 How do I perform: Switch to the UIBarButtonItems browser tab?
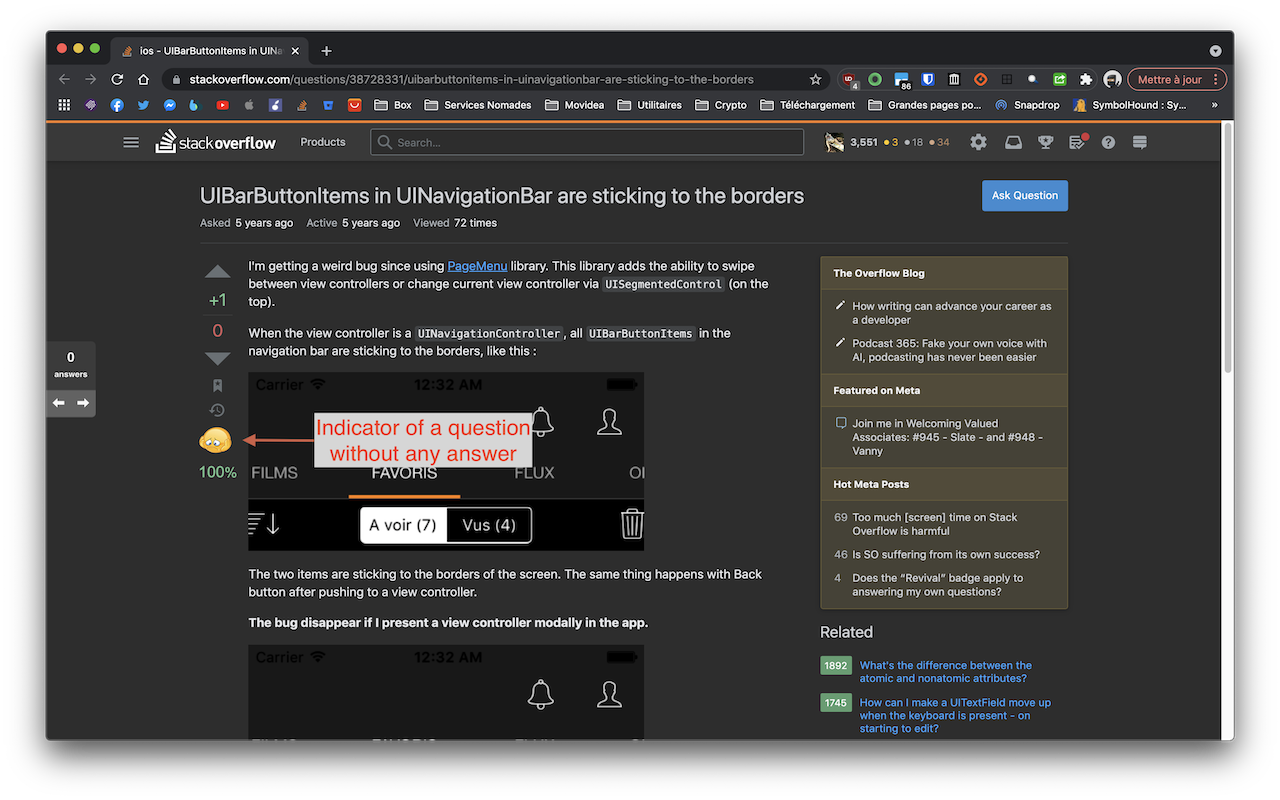pos(205,50)
